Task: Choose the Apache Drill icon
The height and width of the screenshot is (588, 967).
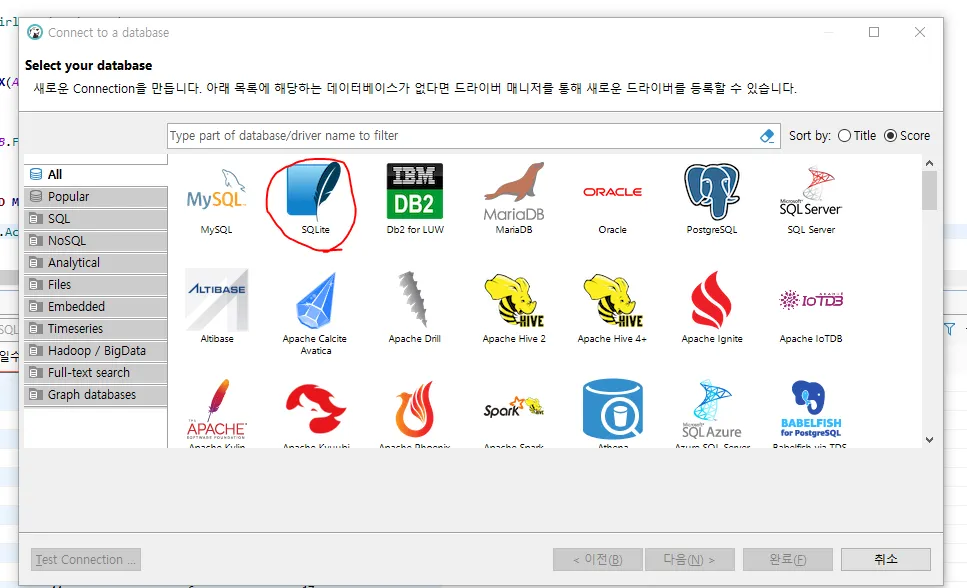Action: click(414, 299)
